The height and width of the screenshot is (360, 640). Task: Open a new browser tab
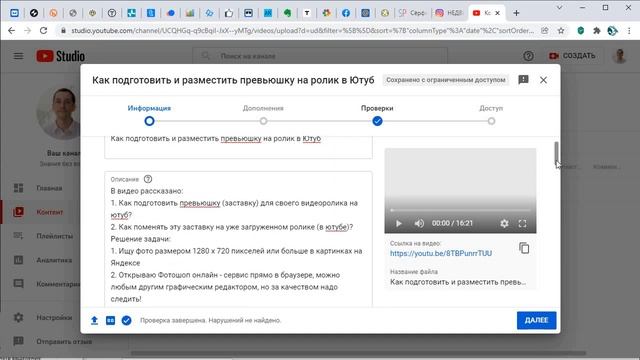(516, 13)
